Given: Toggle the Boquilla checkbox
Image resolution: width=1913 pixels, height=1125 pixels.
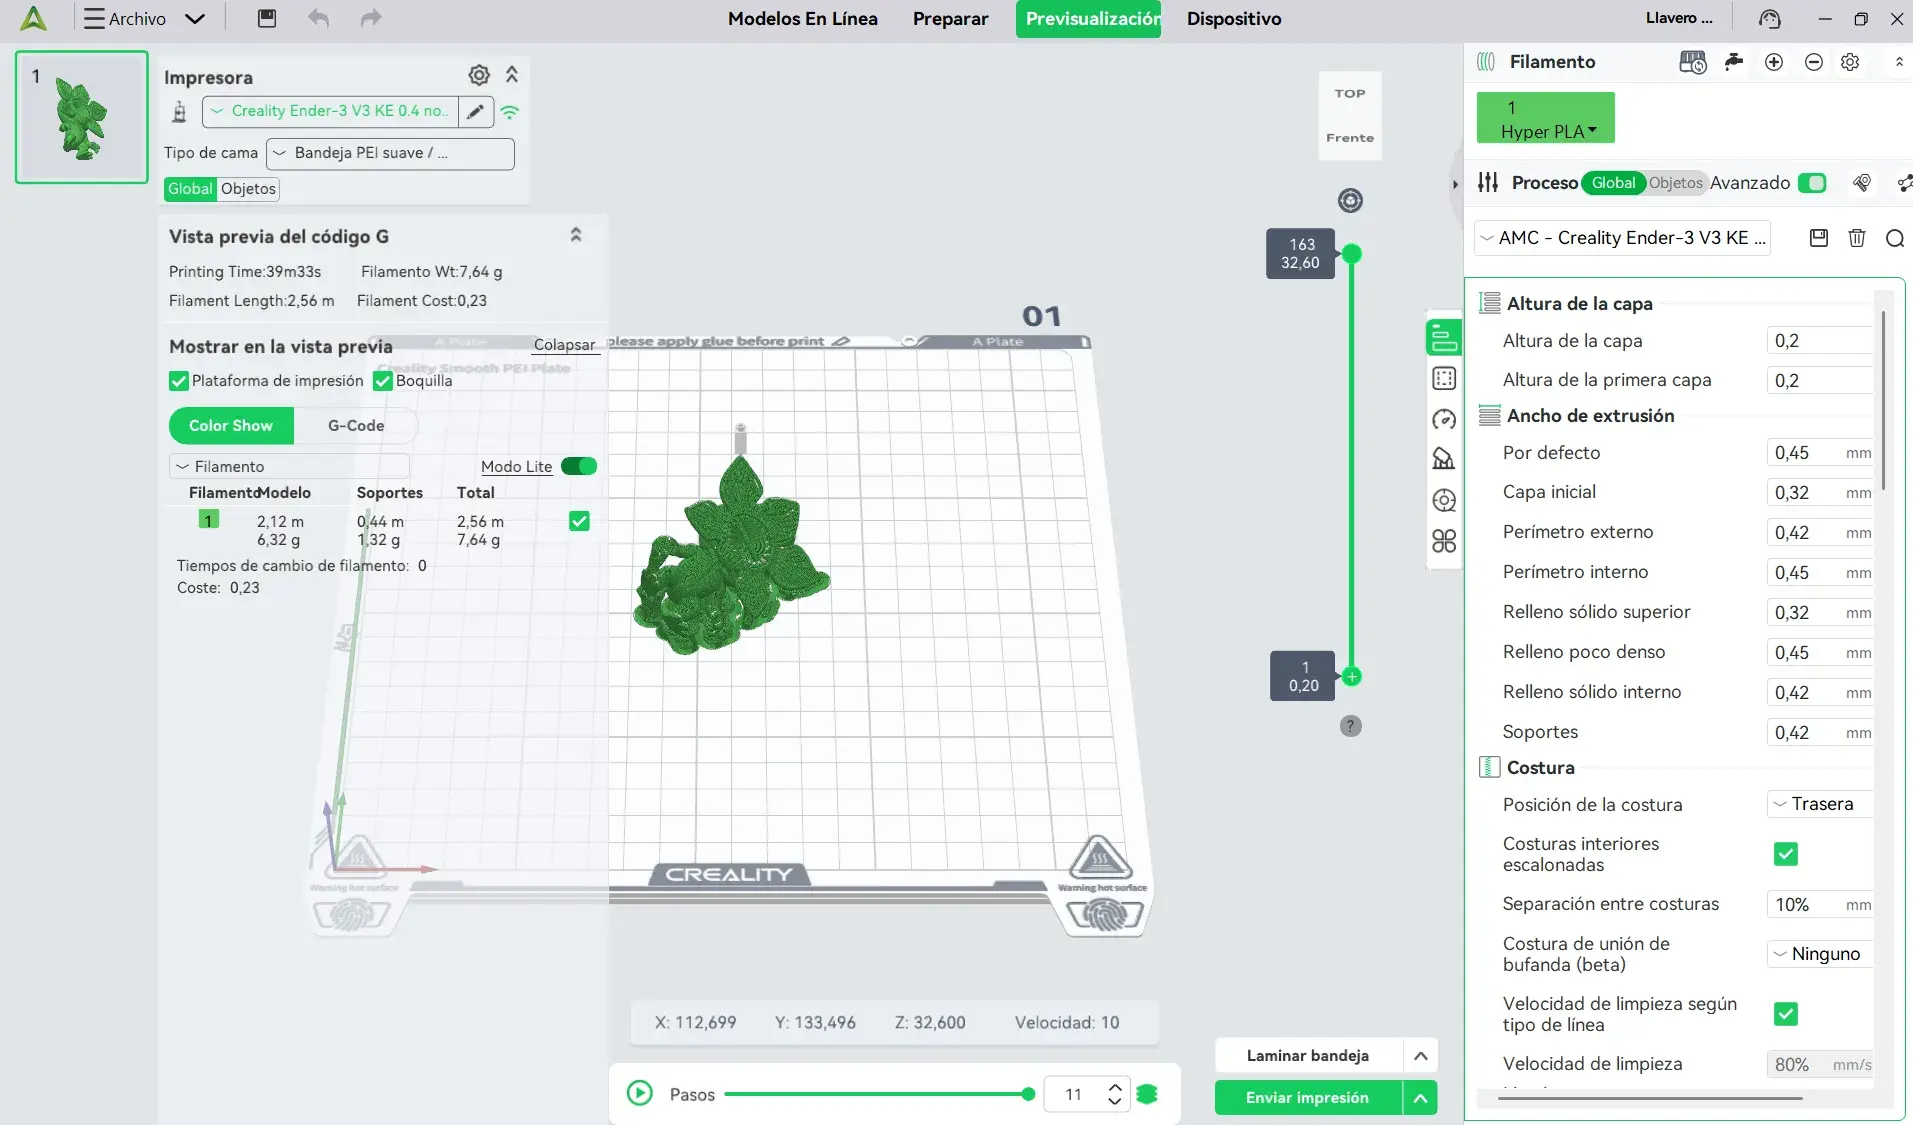Looking at the screenshot, I should point(382,381).
